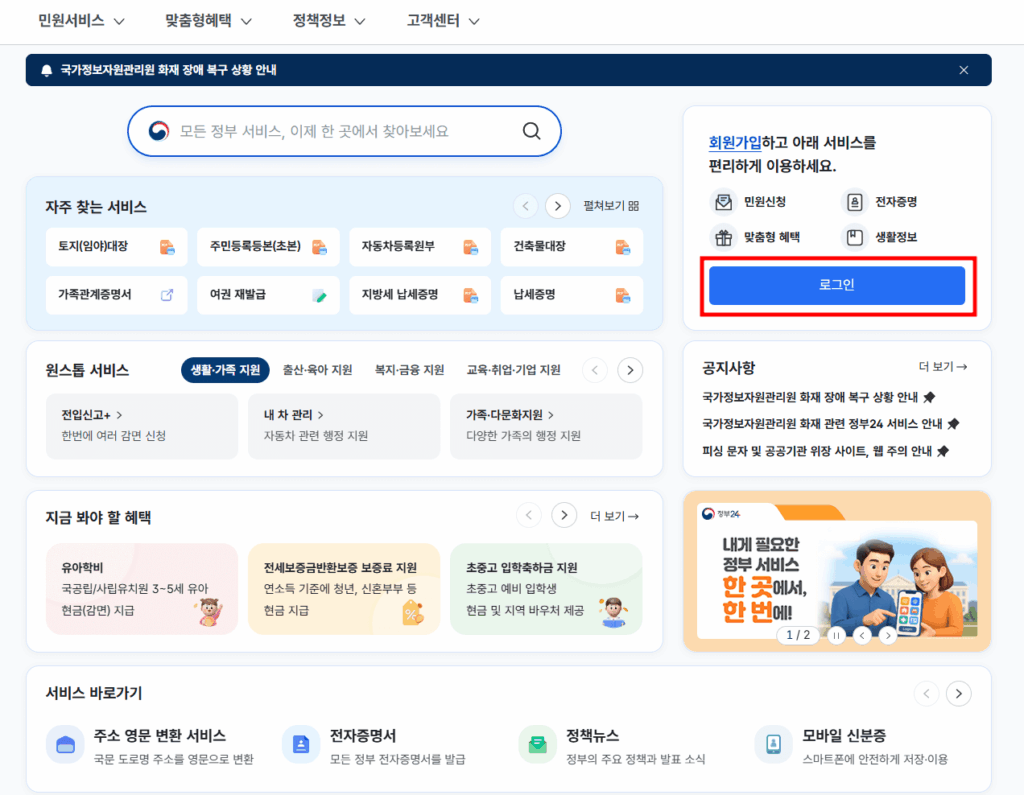The width and height of the screenshot is (1024, 795).
Task: Open 내 차 관리 one-stop service
Action: [x=344, y=426]
